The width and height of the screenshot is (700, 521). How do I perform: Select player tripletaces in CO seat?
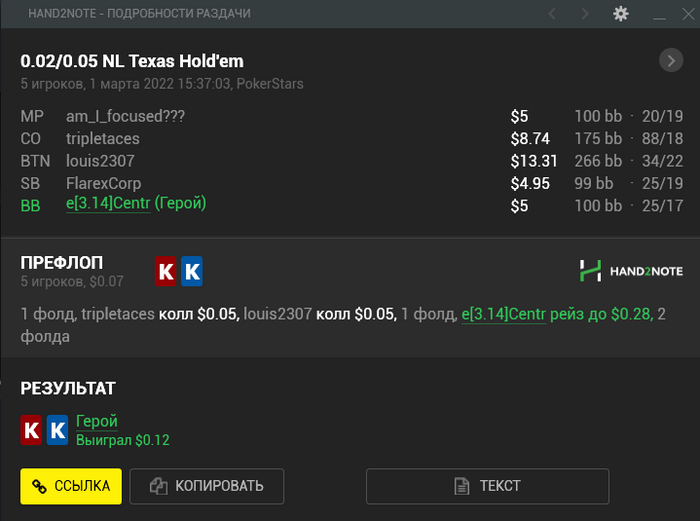[x=103, y=139]
